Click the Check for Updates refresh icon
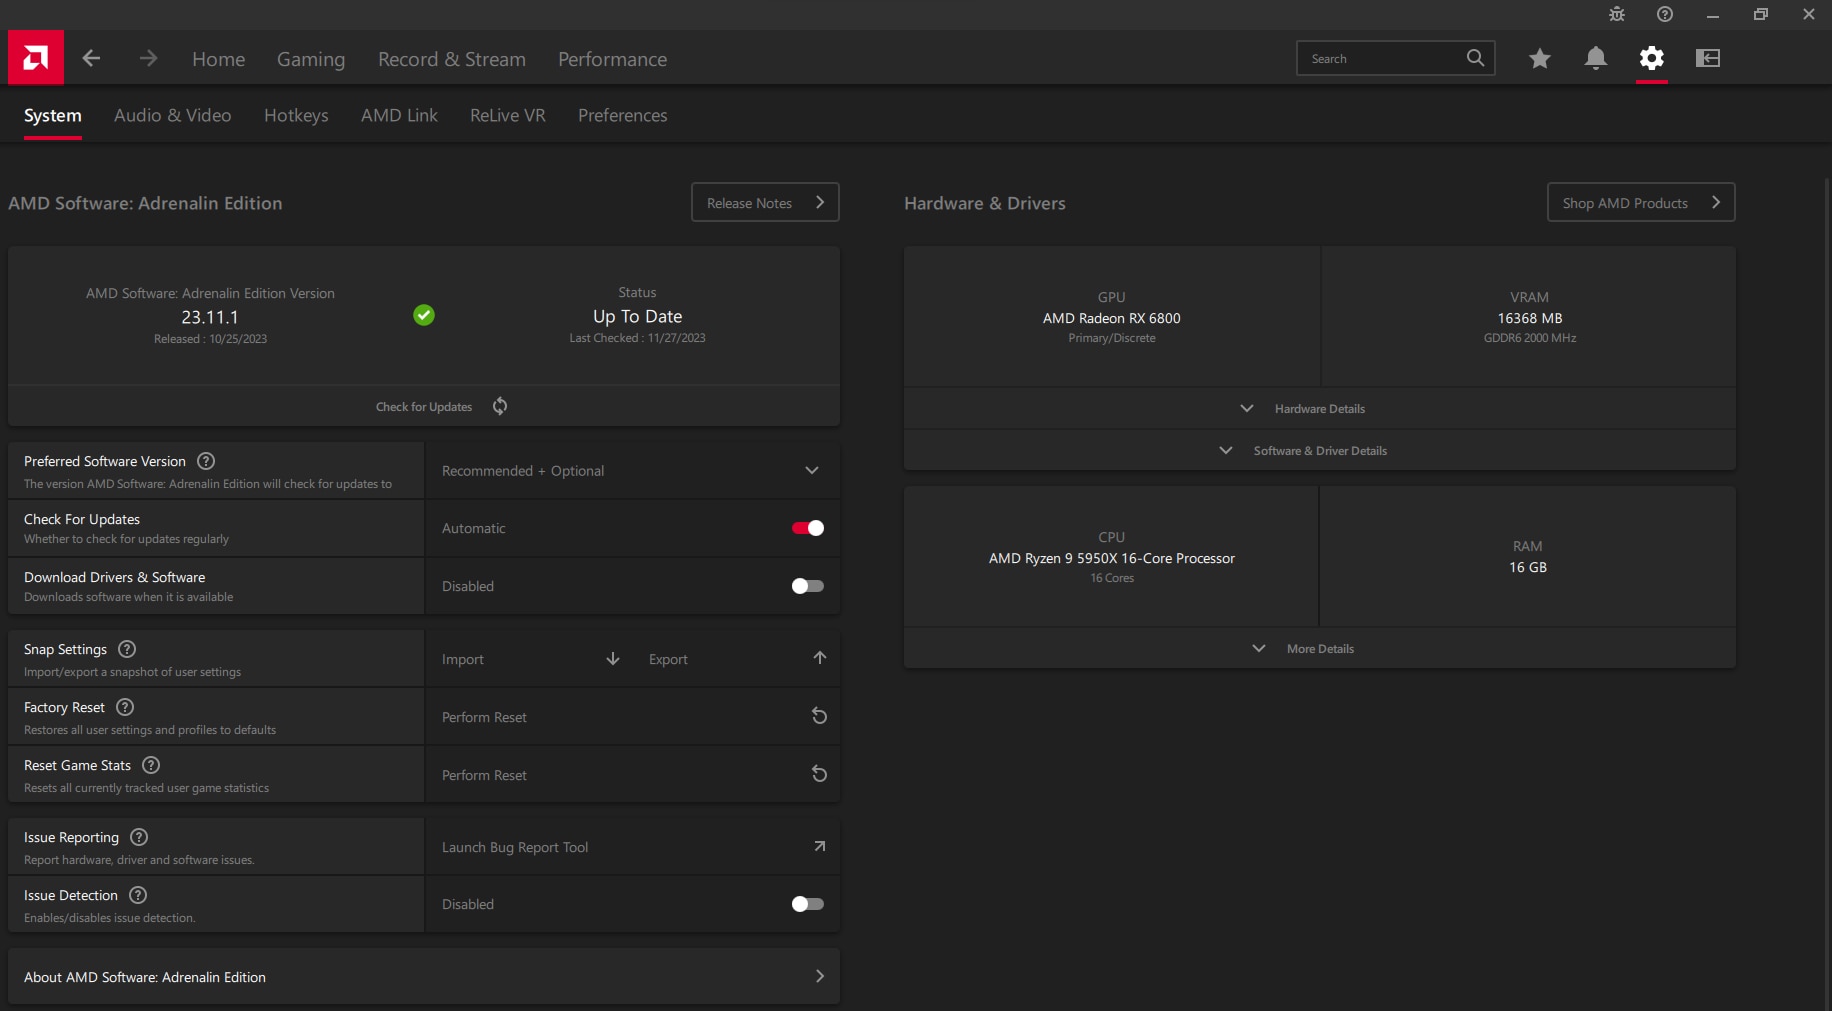1832x1011 pixels. (x=500, y=406)
